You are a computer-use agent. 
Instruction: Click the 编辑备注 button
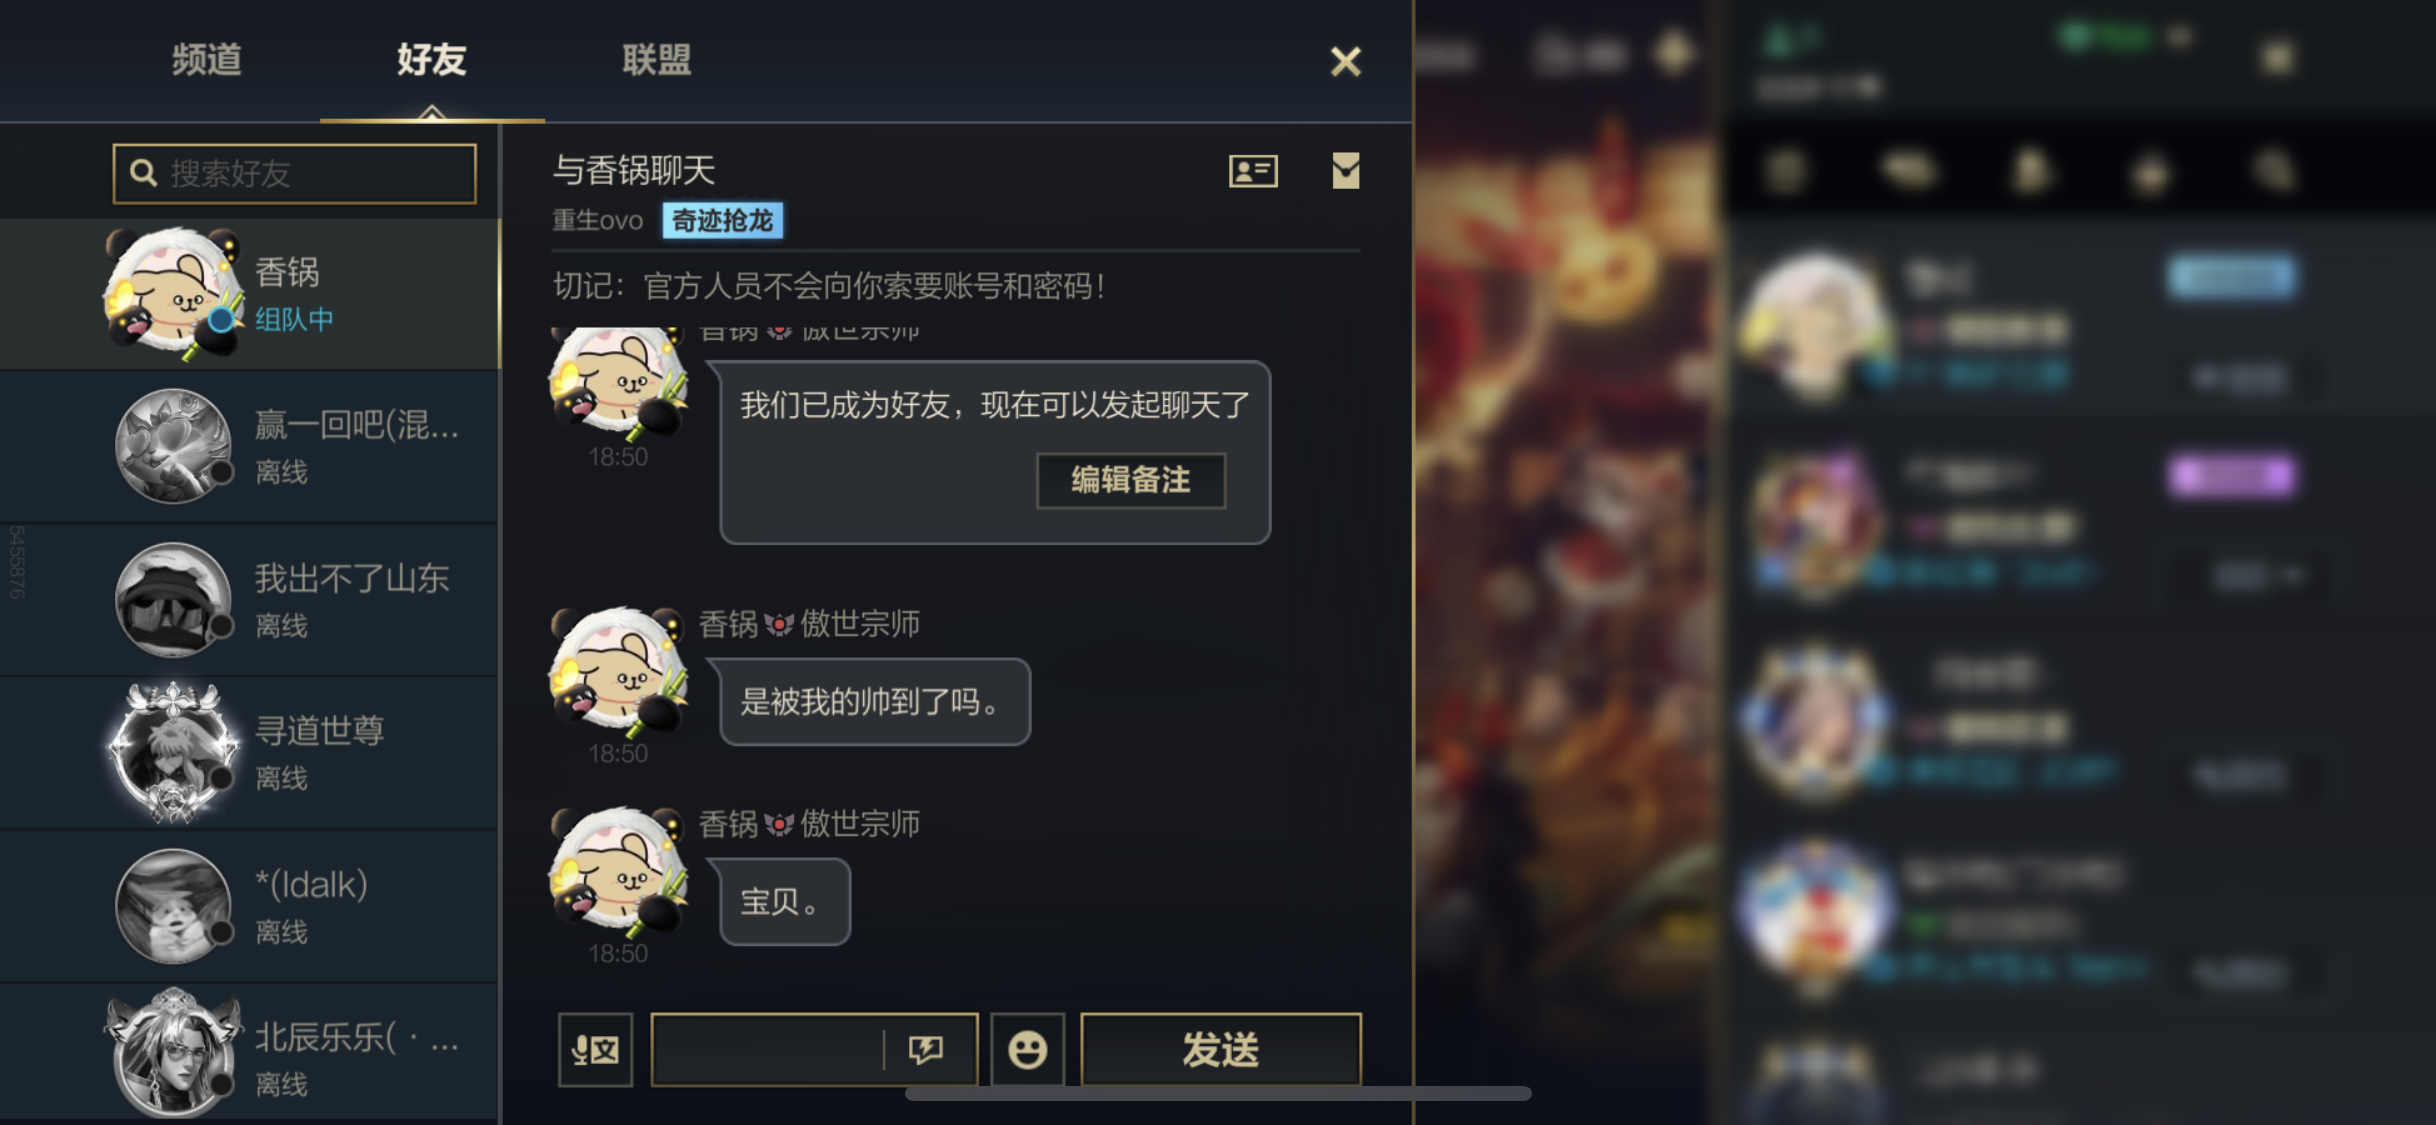coord(1131,480)
